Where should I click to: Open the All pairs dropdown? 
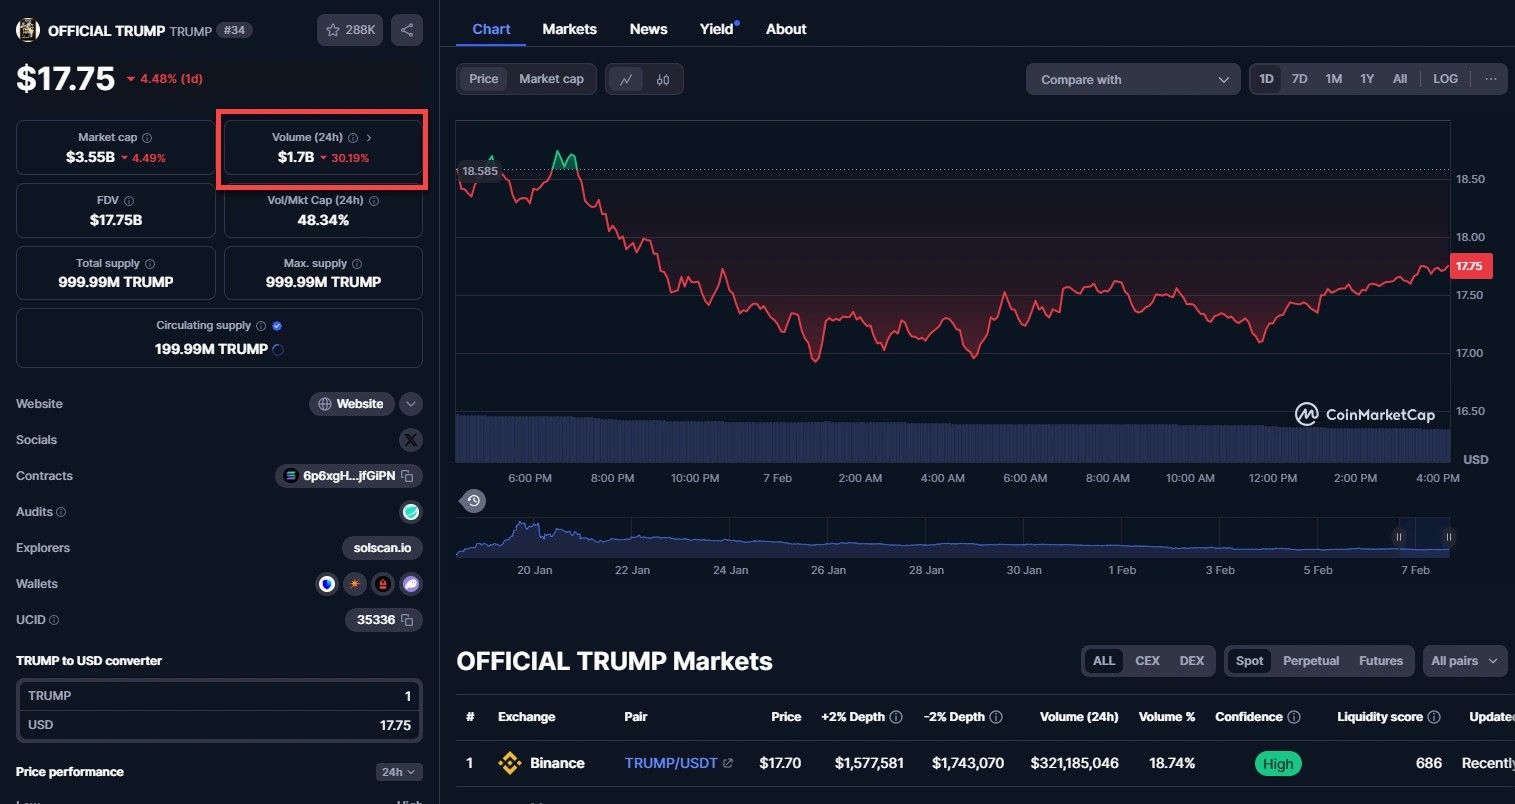pos(1464,661)
